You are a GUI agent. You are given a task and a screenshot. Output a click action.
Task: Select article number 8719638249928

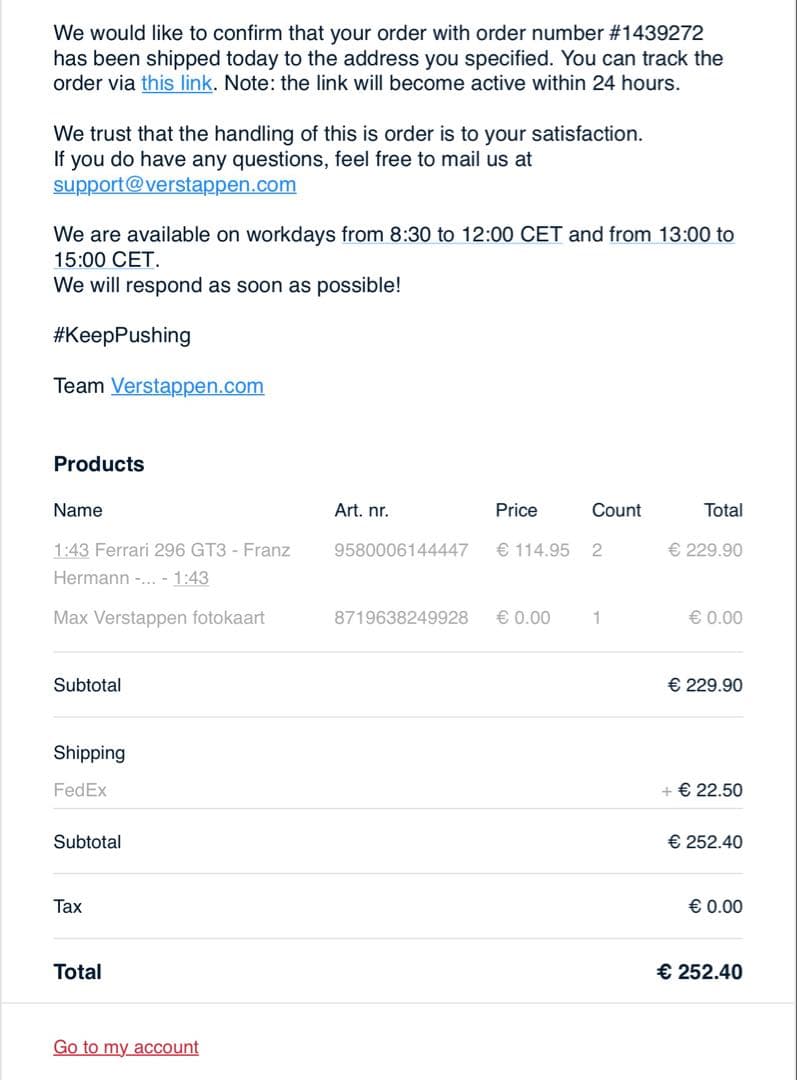tap(401, 617)
